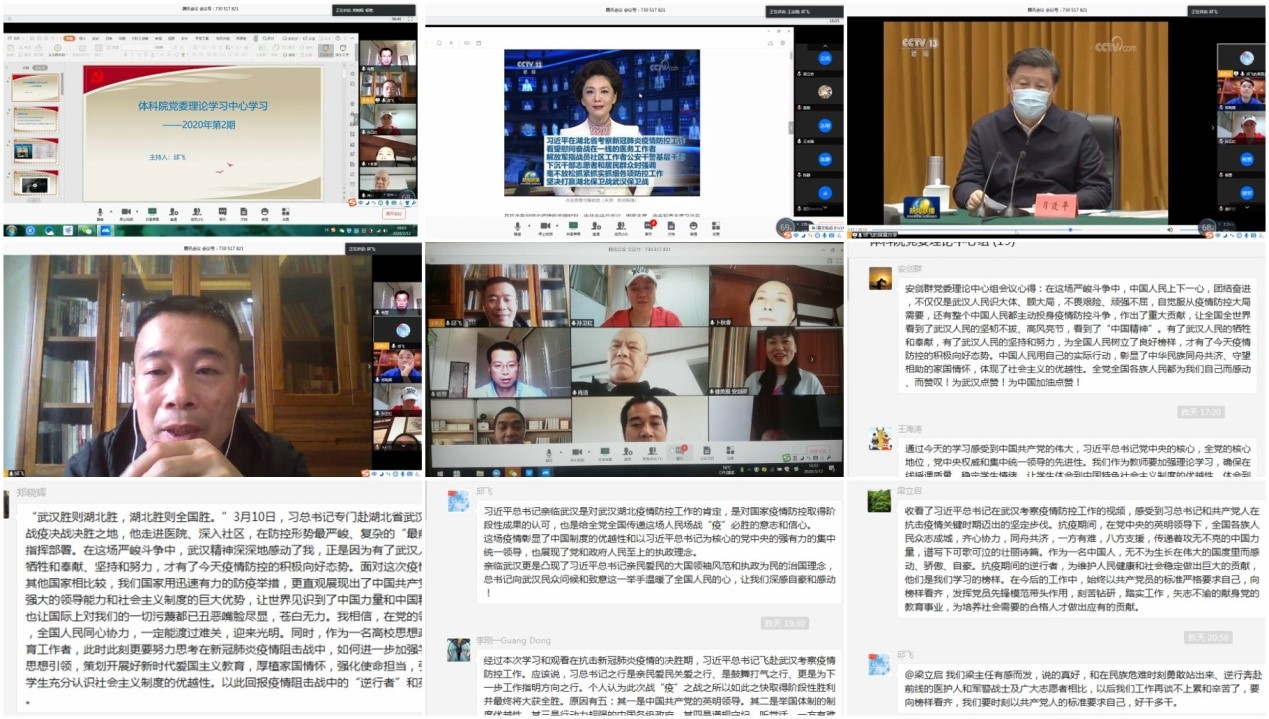Select the second slide thumbnail in WPS panel
1269x719 pixels.
click(36, 118)
